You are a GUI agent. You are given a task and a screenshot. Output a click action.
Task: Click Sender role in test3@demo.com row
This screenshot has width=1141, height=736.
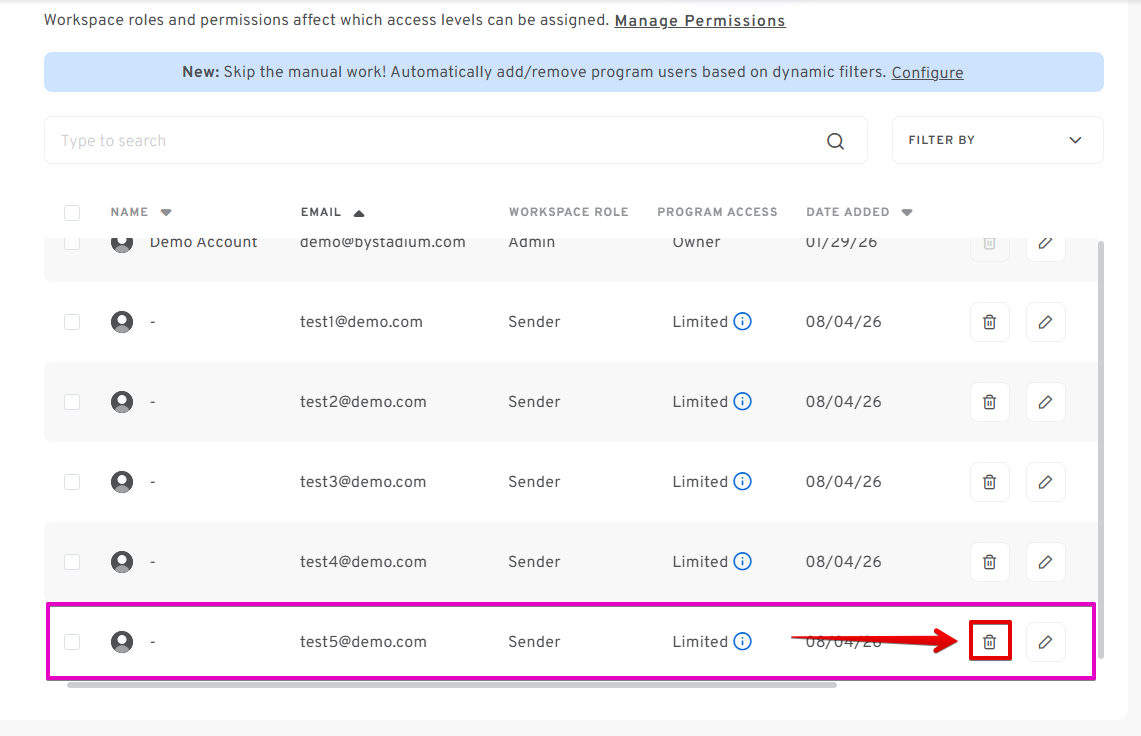[534, 482]
